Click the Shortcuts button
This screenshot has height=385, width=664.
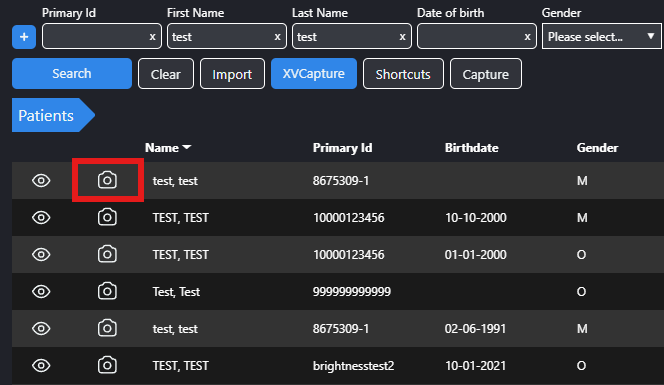(x=403, y=74)
